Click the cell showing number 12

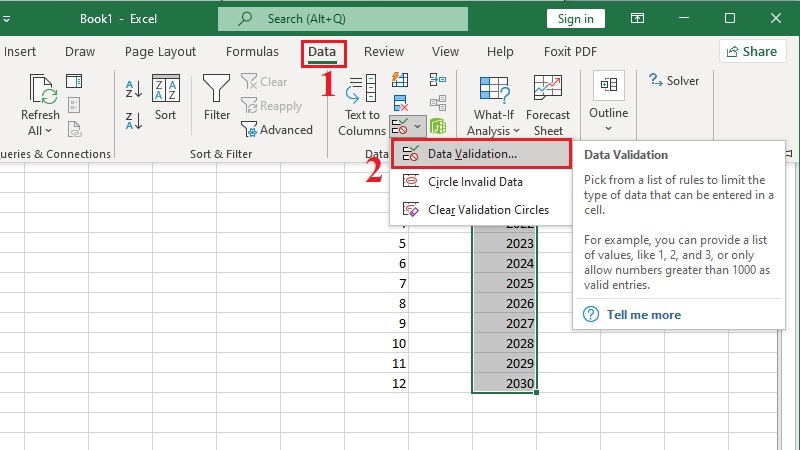tap(377, 383)
